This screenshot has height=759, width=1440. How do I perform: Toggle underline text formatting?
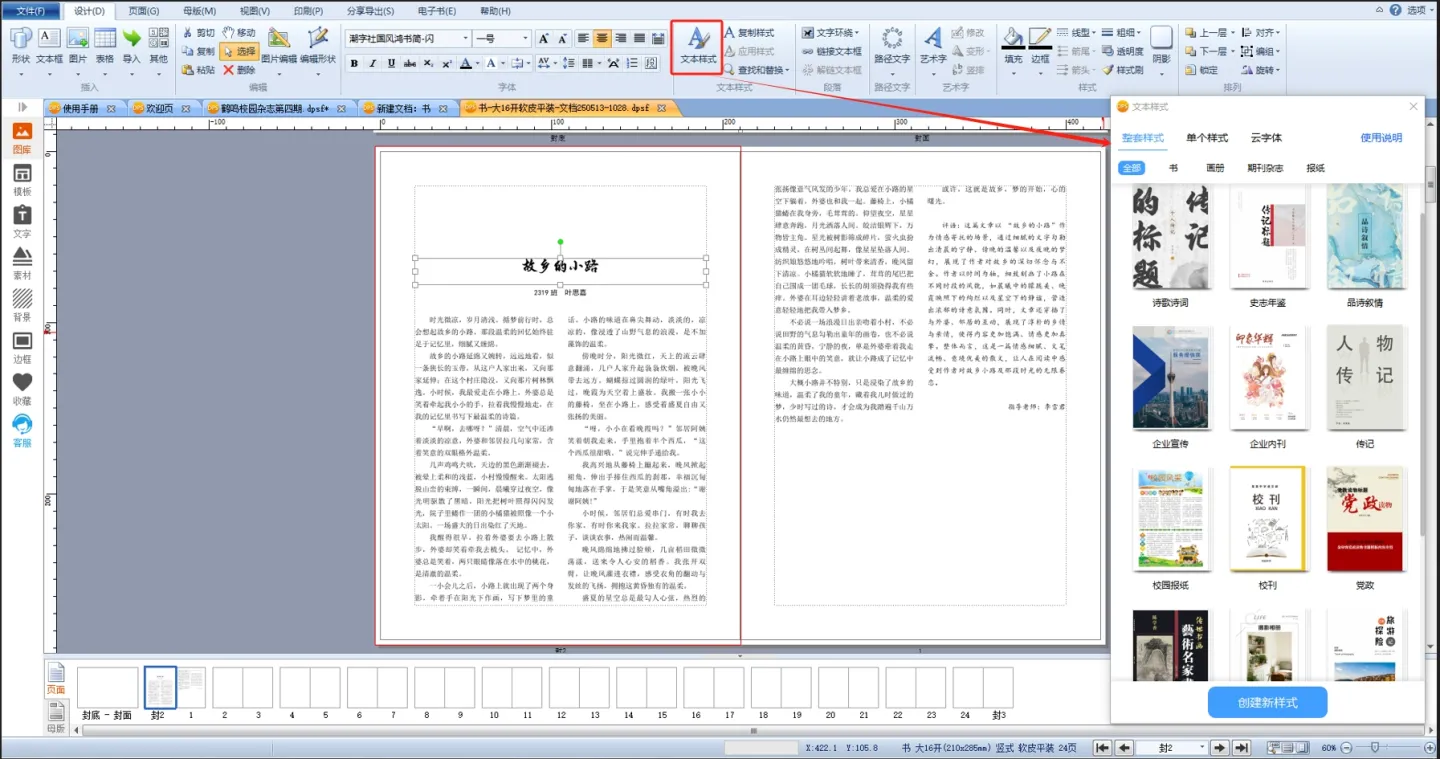point(391,64)
